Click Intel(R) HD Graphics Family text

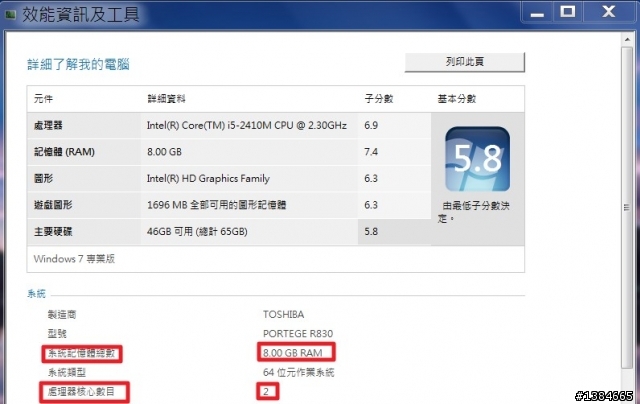208,178
